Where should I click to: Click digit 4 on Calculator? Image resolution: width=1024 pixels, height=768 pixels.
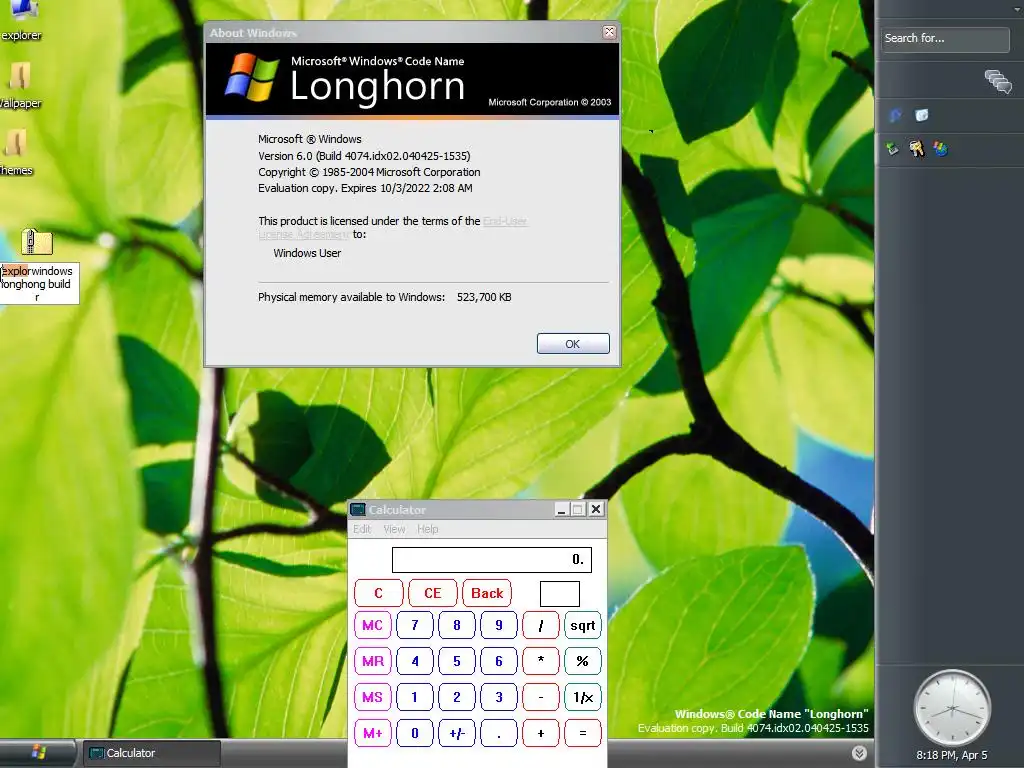pos(415,661)
